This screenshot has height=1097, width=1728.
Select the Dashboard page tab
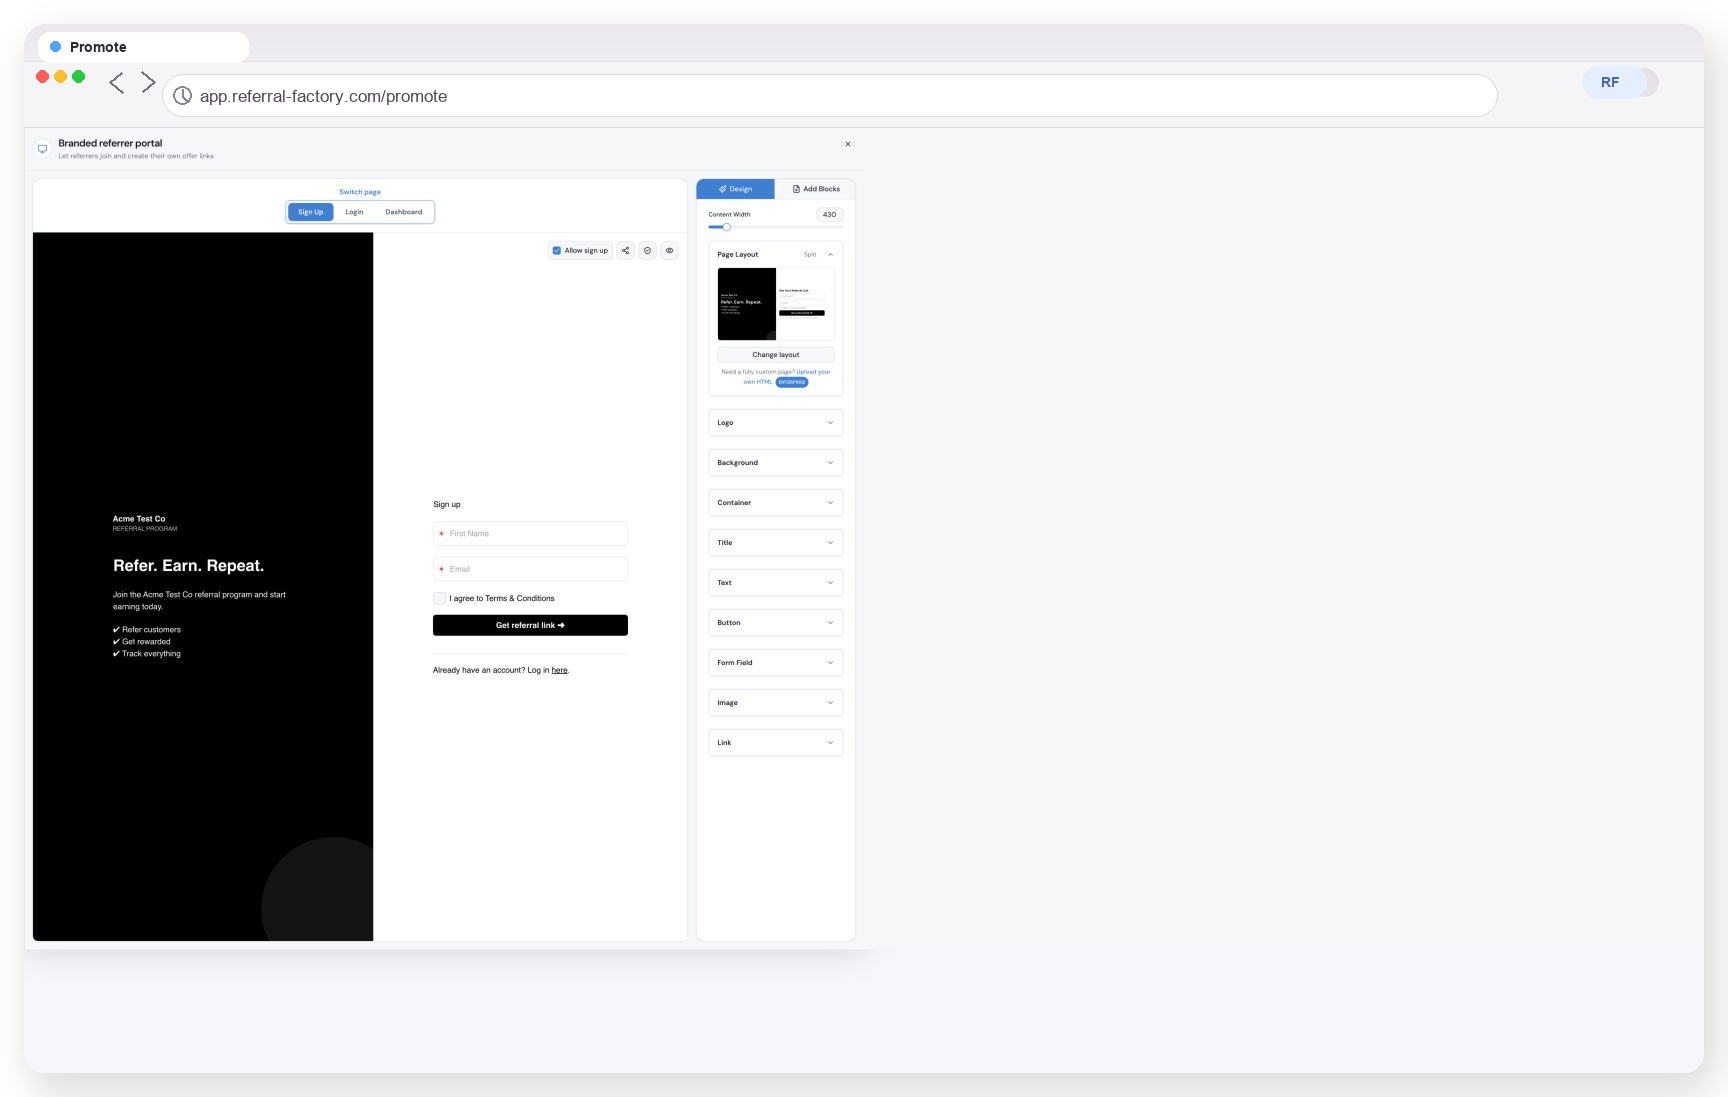point(404,212)
